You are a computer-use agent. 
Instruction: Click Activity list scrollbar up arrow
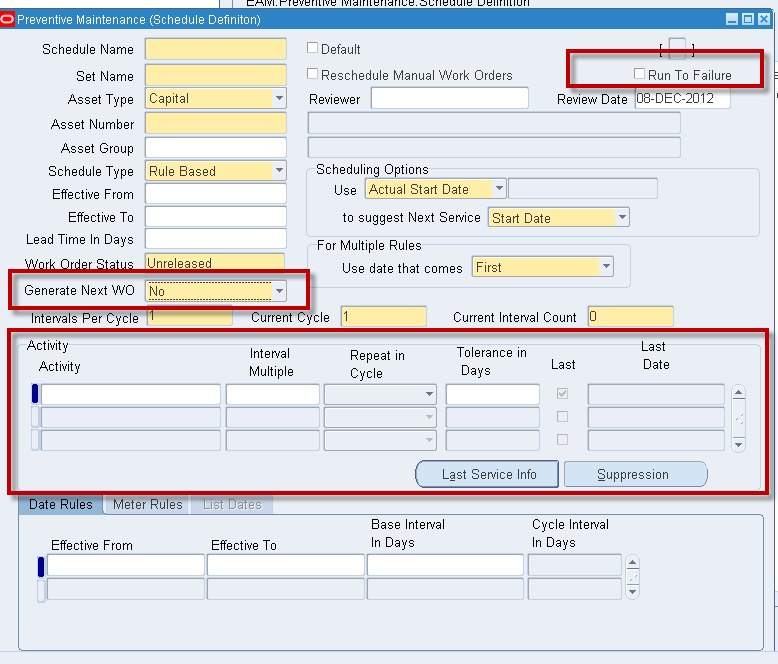tap(738, 394)
